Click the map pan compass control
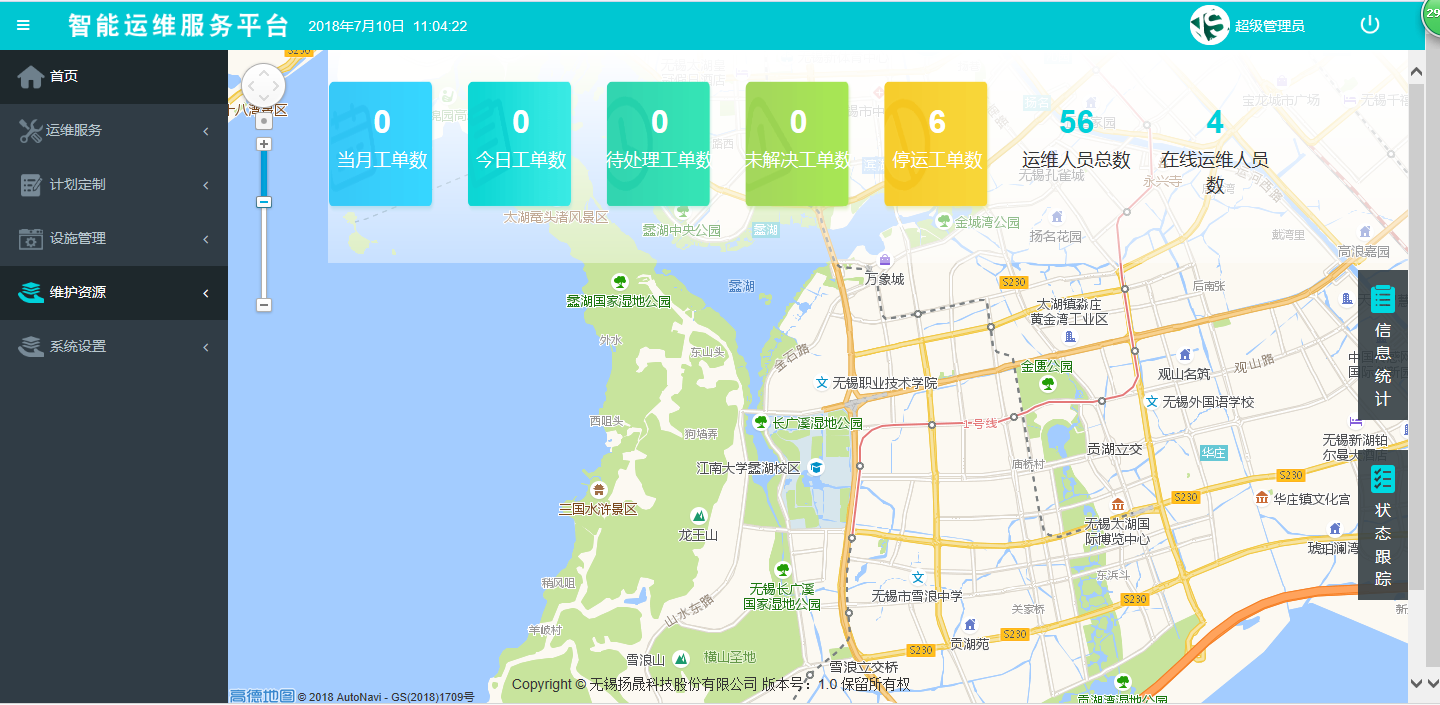 [264, 85]
